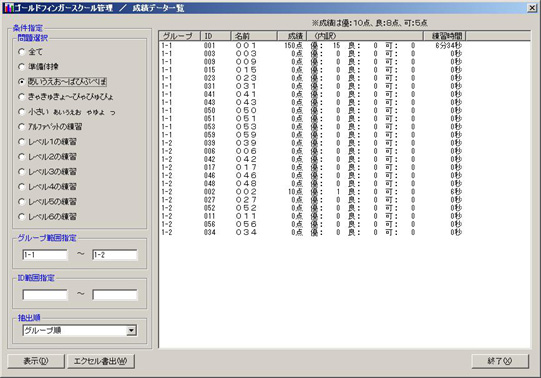
Task: Click the ID range start field
Action: click(45, 295)
